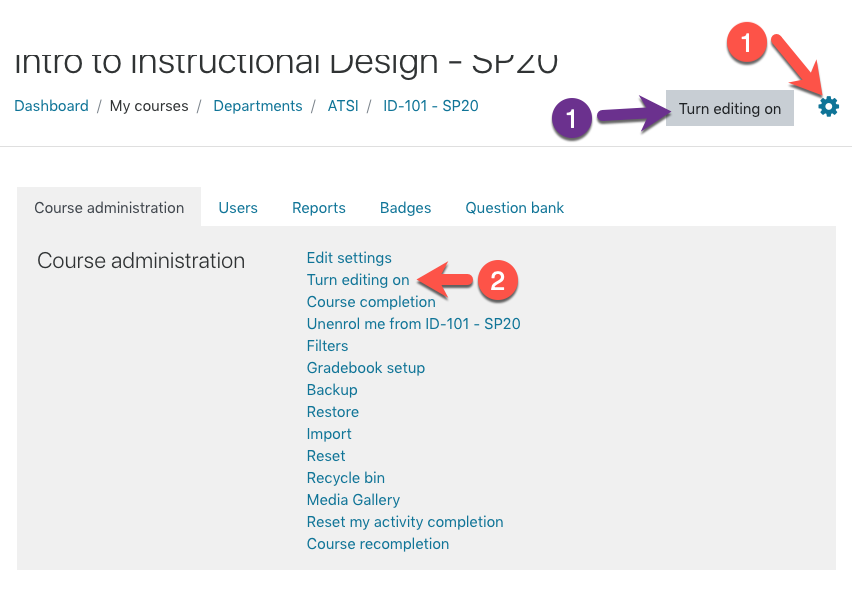Open the ID-101 - SP20 breadcrumb
The width and height of the screenshot is (852, 601).
click(x=430, y=105)
